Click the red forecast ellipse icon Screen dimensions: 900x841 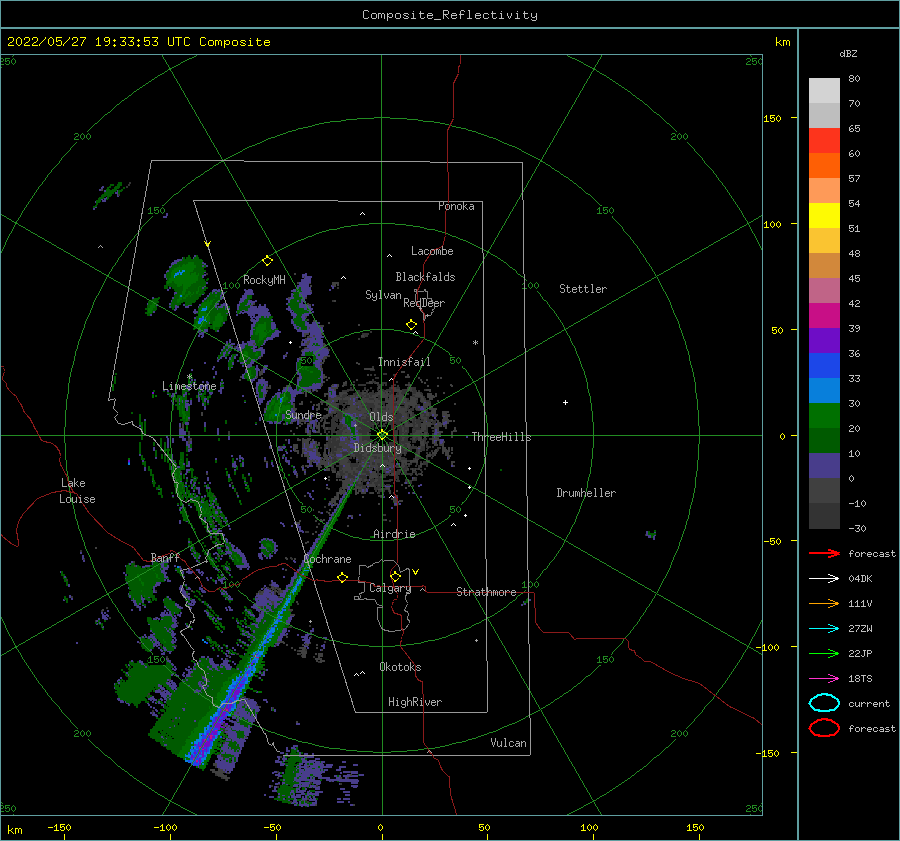[824, 728]
